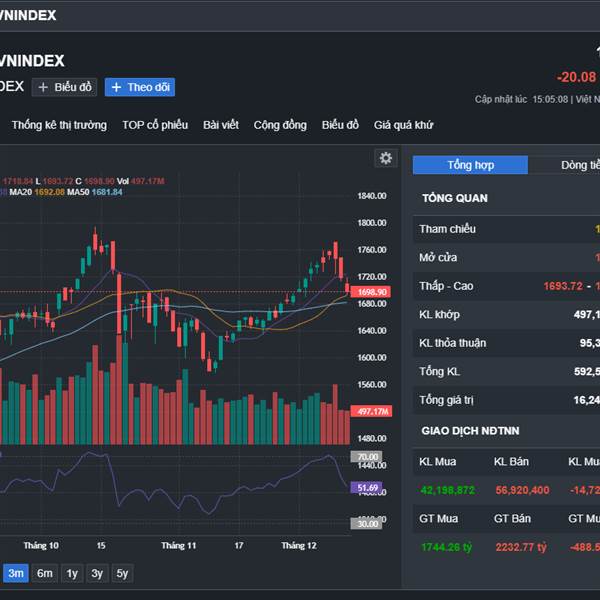The image size is (600, 600).
Task: Set chart range to 1y
Action: point(72,573)
